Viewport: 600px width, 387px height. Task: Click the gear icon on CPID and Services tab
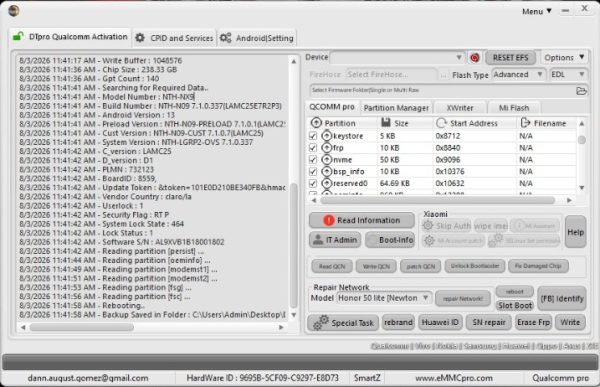point(140,38)
